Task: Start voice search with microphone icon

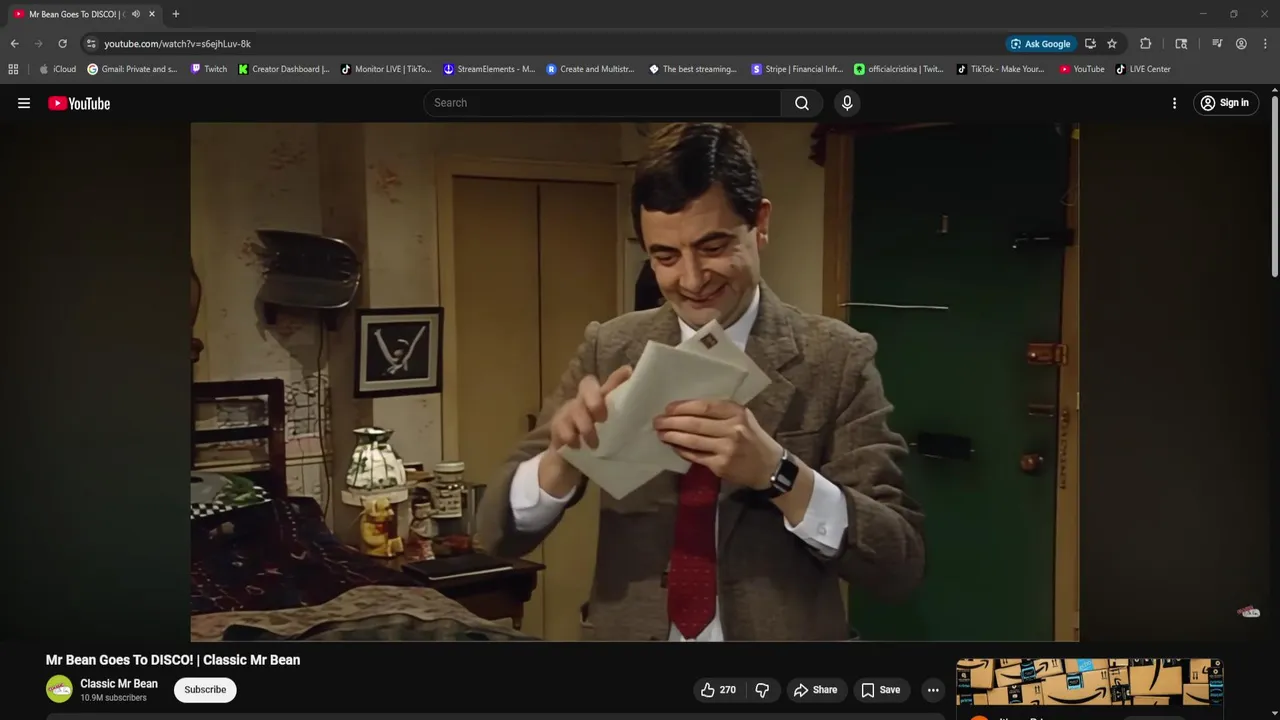Action: [x=847, y=103]
